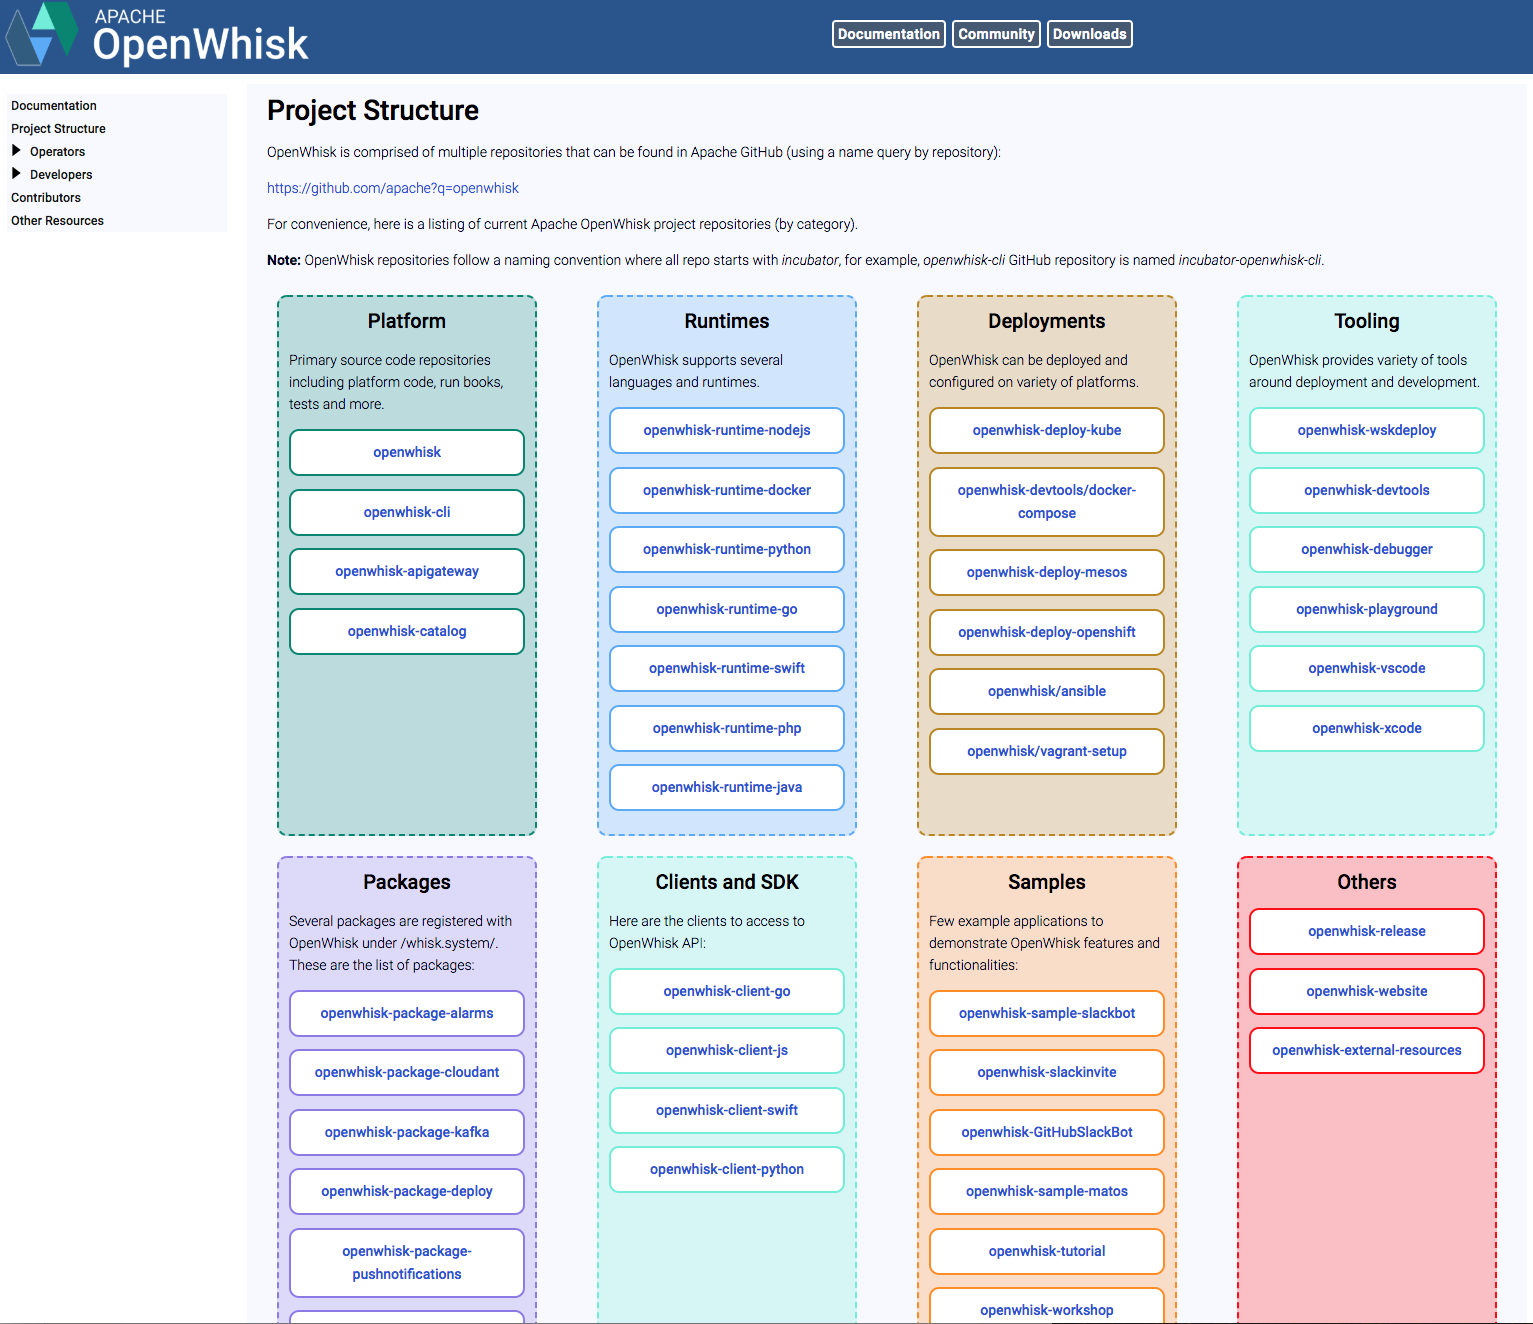Open the openwhisk-runtime-nodejs repository
The height and width of the screenshot is (1324, 1533).
coord(727,430)
